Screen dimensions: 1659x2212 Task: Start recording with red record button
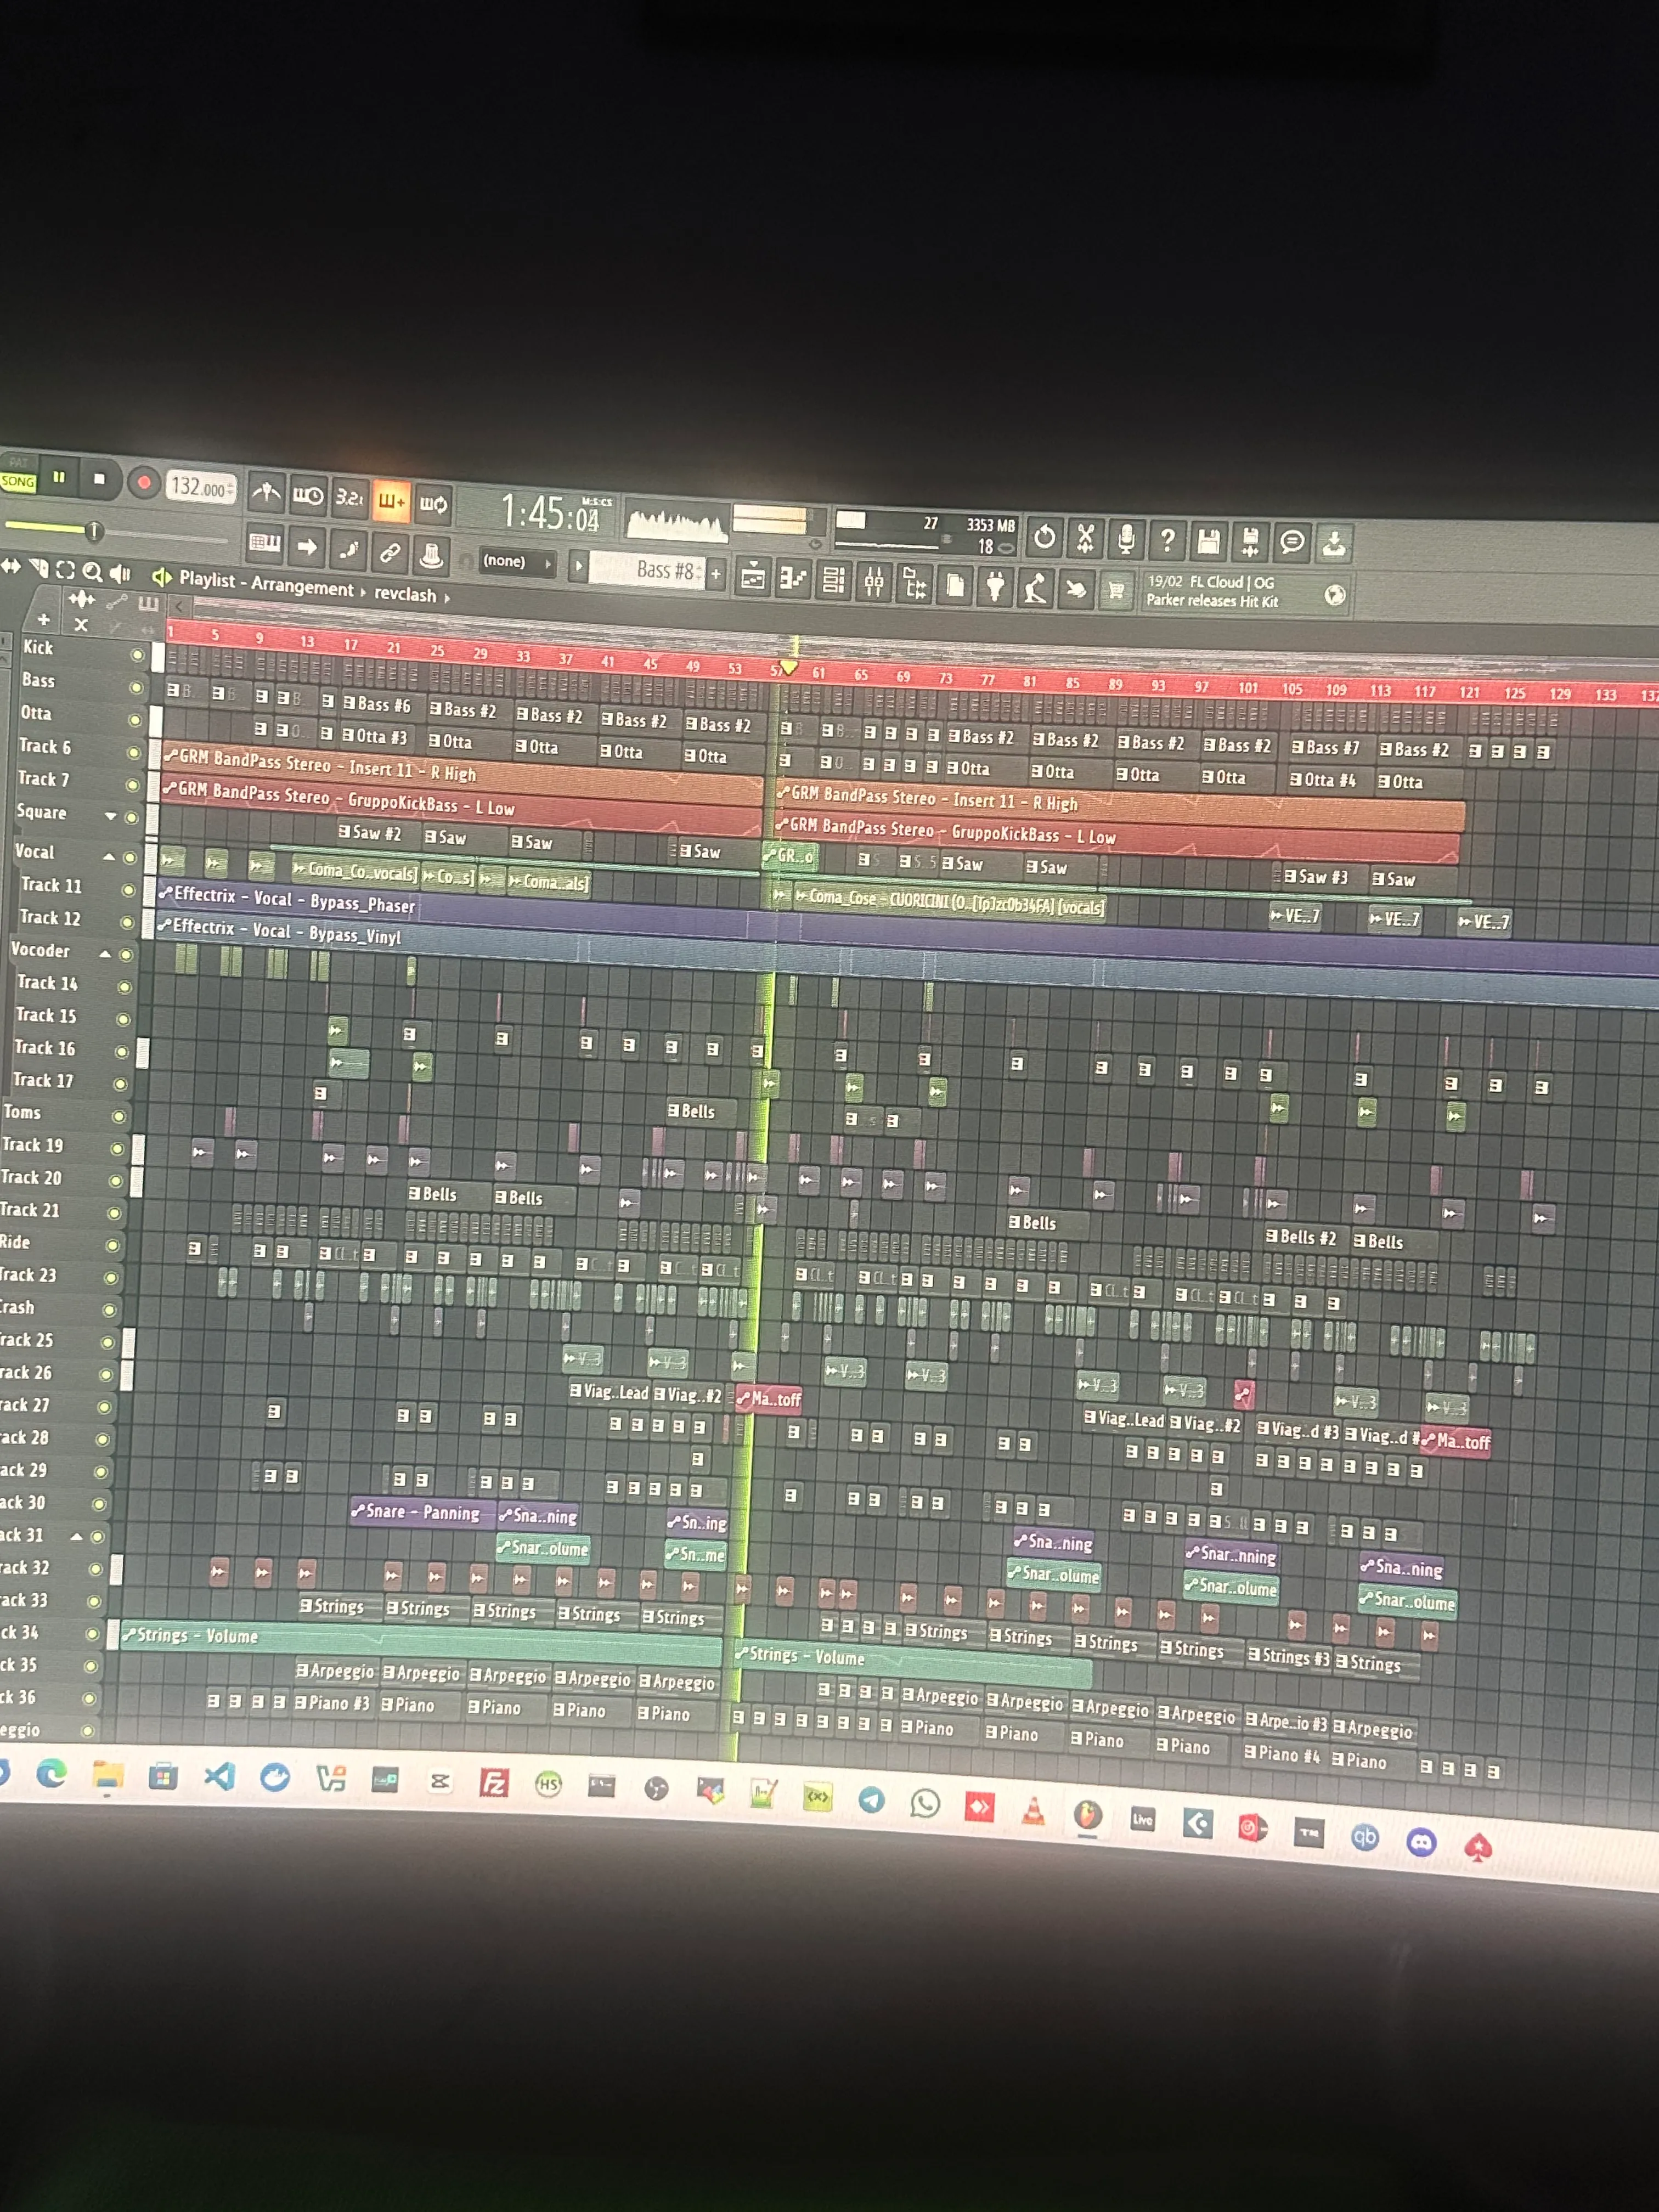coord(143,483)
